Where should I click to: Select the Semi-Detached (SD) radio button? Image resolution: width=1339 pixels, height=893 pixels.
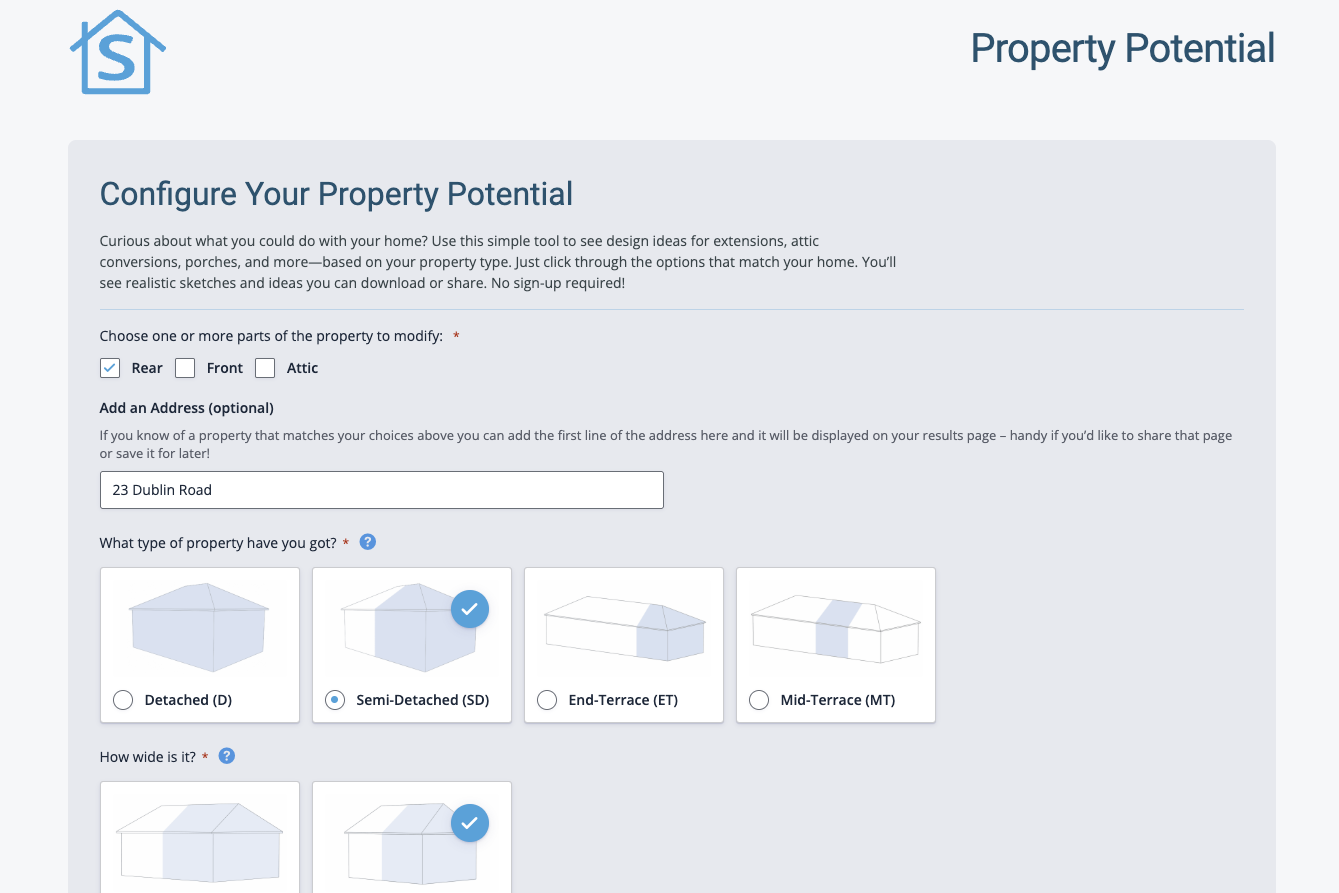[x=335, y=700]
